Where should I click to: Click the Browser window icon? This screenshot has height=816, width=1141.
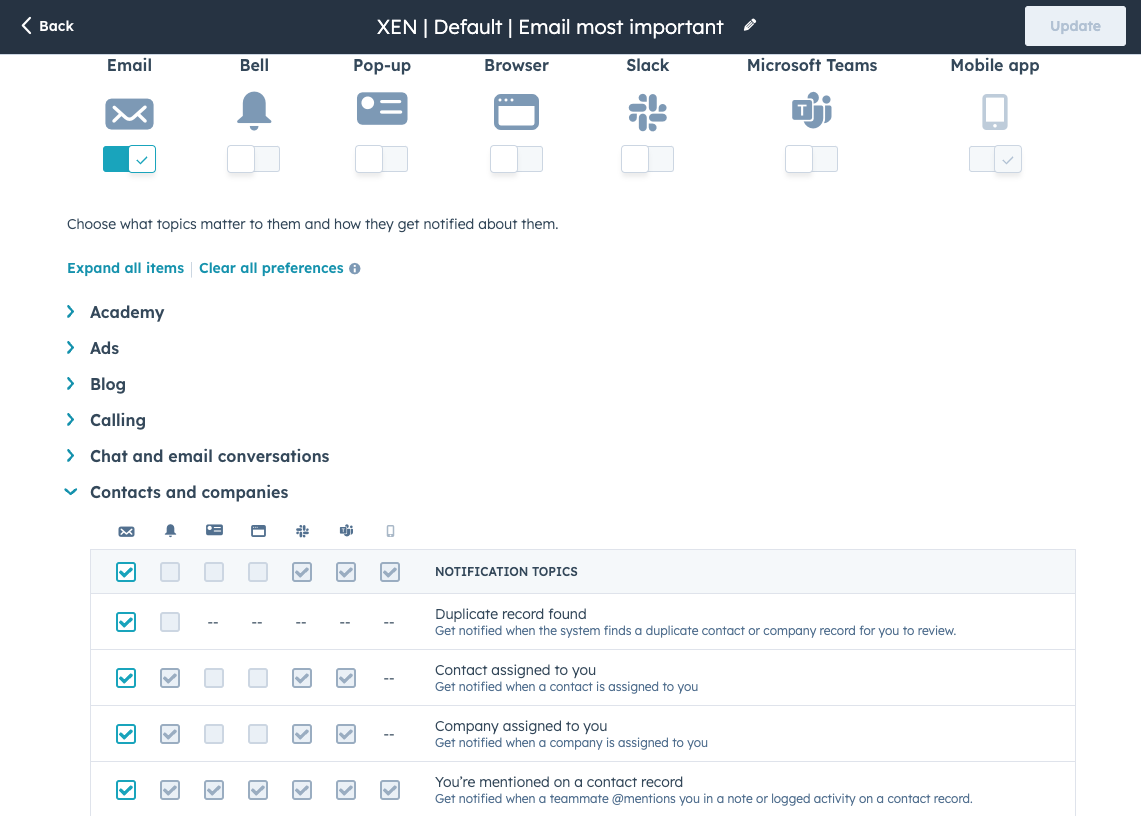point(516,112)
